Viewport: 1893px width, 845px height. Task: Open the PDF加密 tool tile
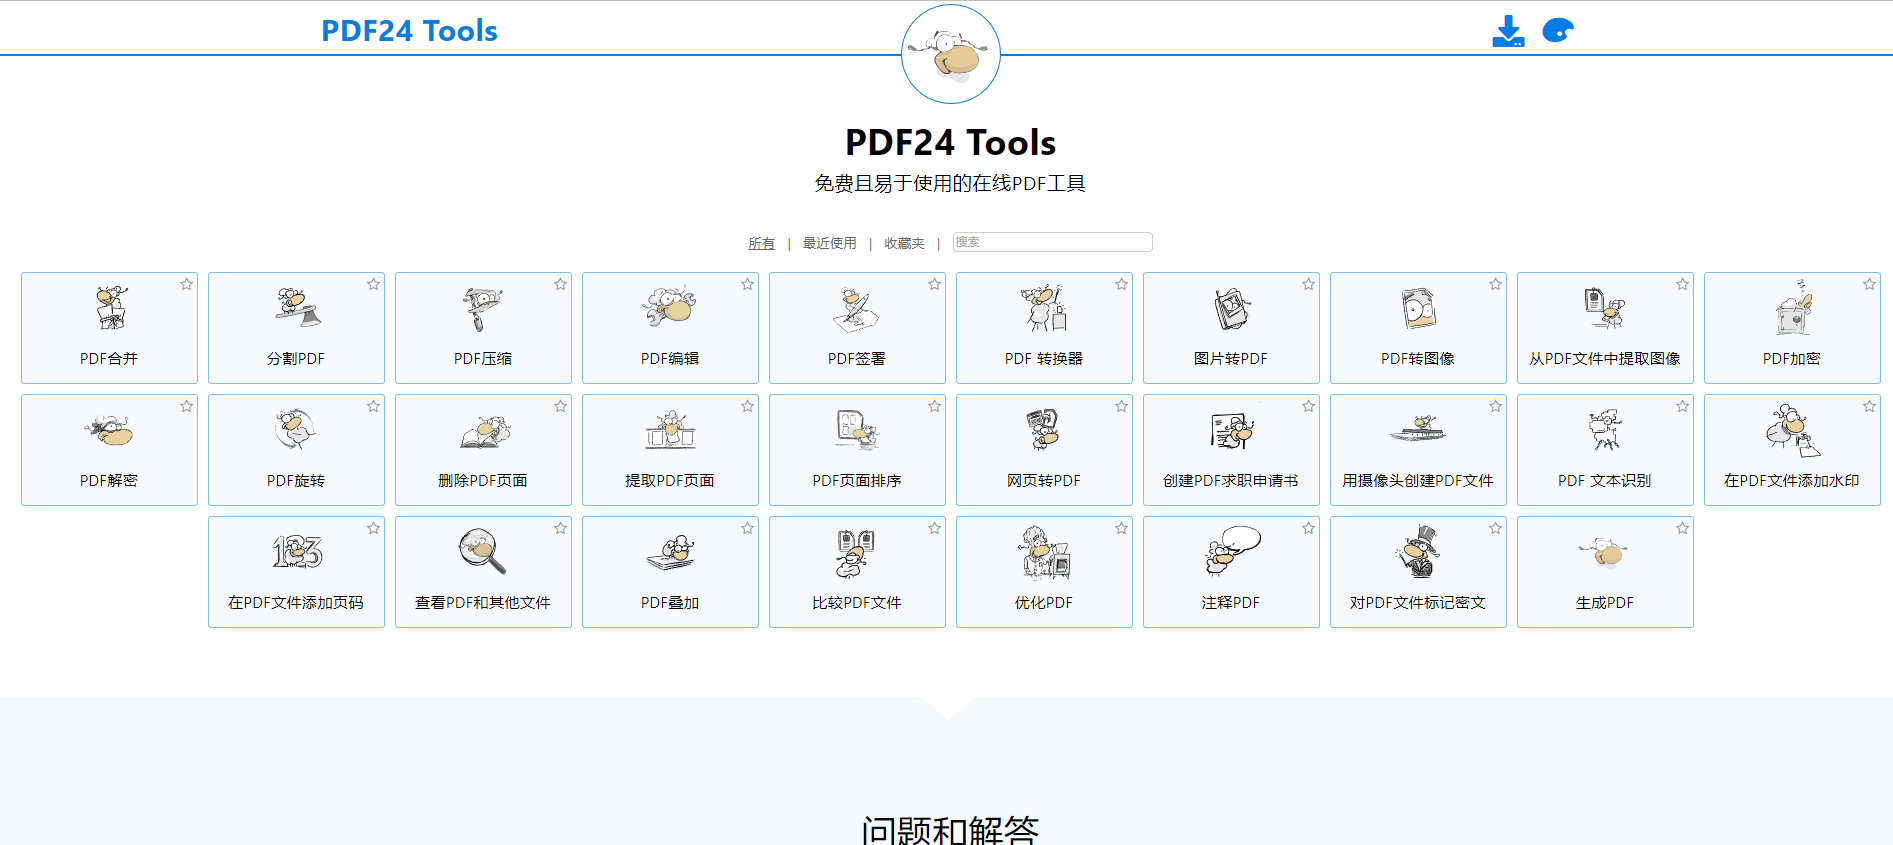click(1792, 328)
